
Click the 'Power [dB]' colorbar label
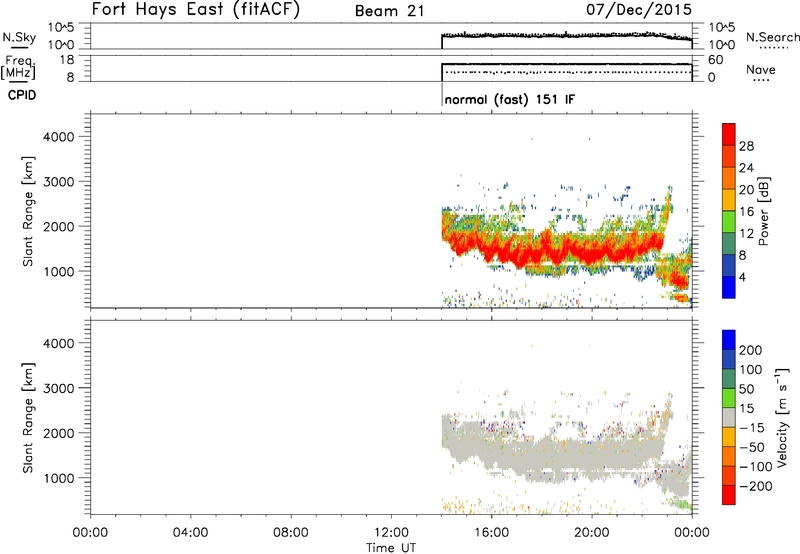tap(764, 211)
